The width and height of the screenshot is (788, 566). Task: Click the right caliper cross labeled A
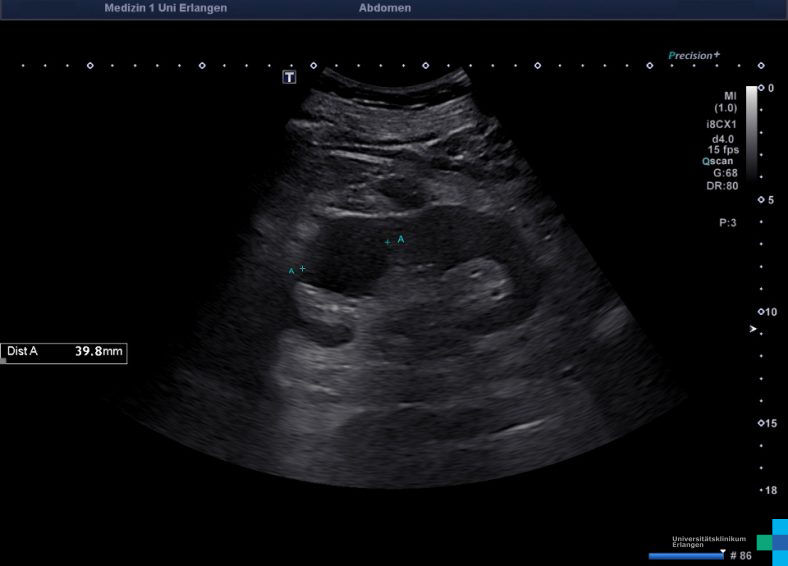[x=388, y=242]
